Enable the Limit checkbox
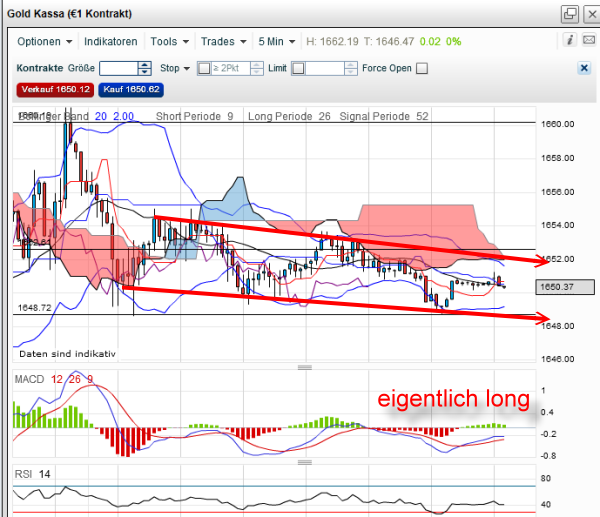The height and width of the screenshot is (517, 600). click(x=298, y=68)
